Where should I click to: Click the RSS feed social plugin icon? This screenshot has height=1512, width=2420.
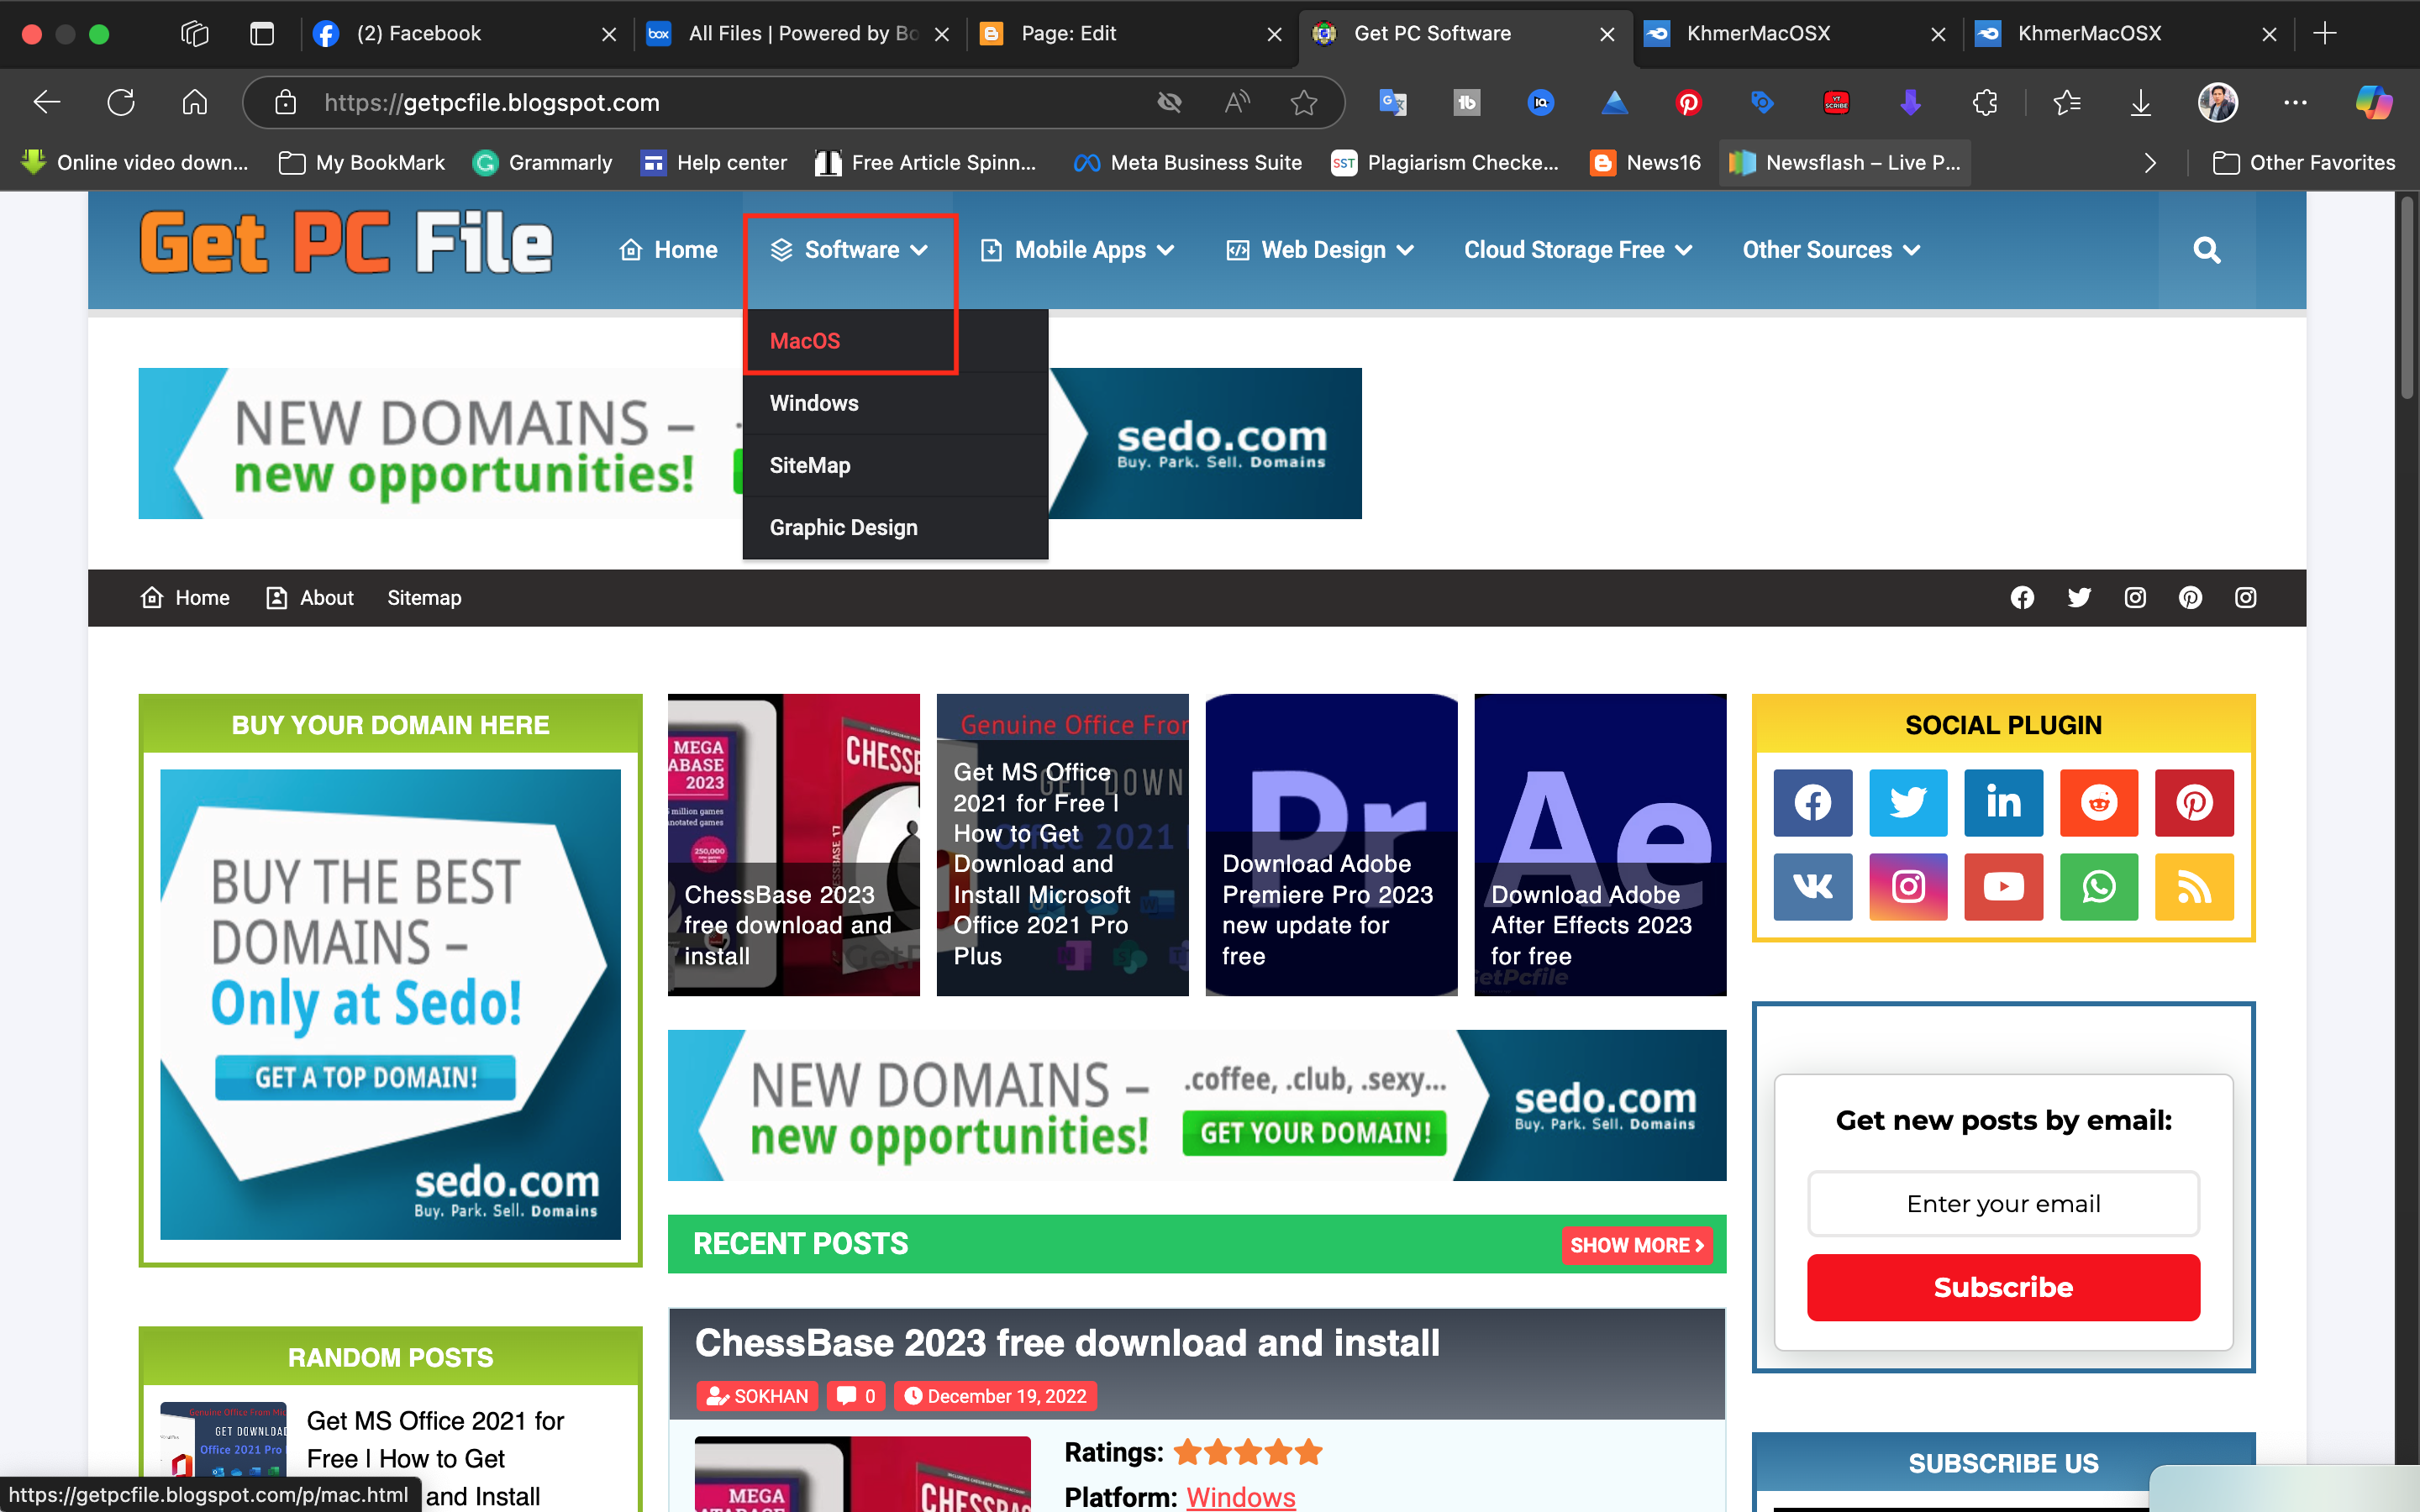(2193, 886)
